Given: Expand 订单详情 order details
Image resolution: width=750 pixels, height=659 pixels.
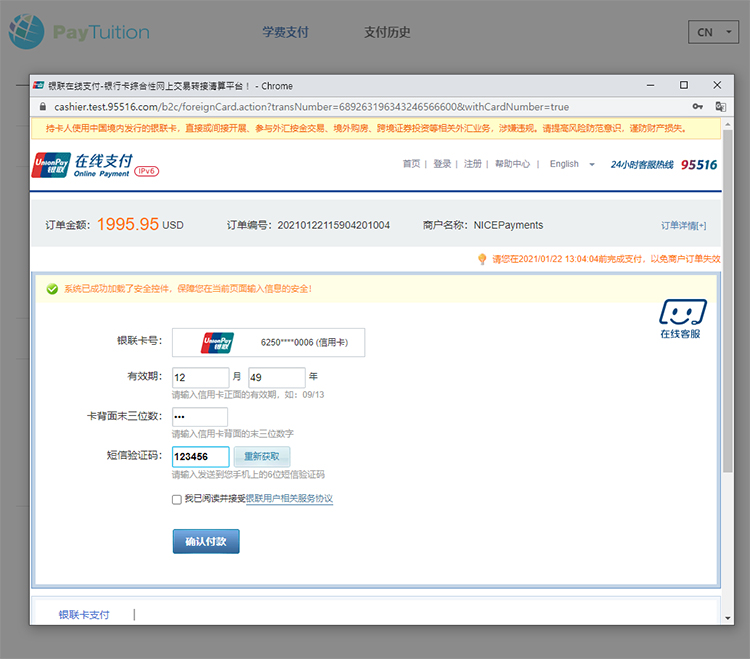Looking at the screenshot, I should click(x=683, y=225).
